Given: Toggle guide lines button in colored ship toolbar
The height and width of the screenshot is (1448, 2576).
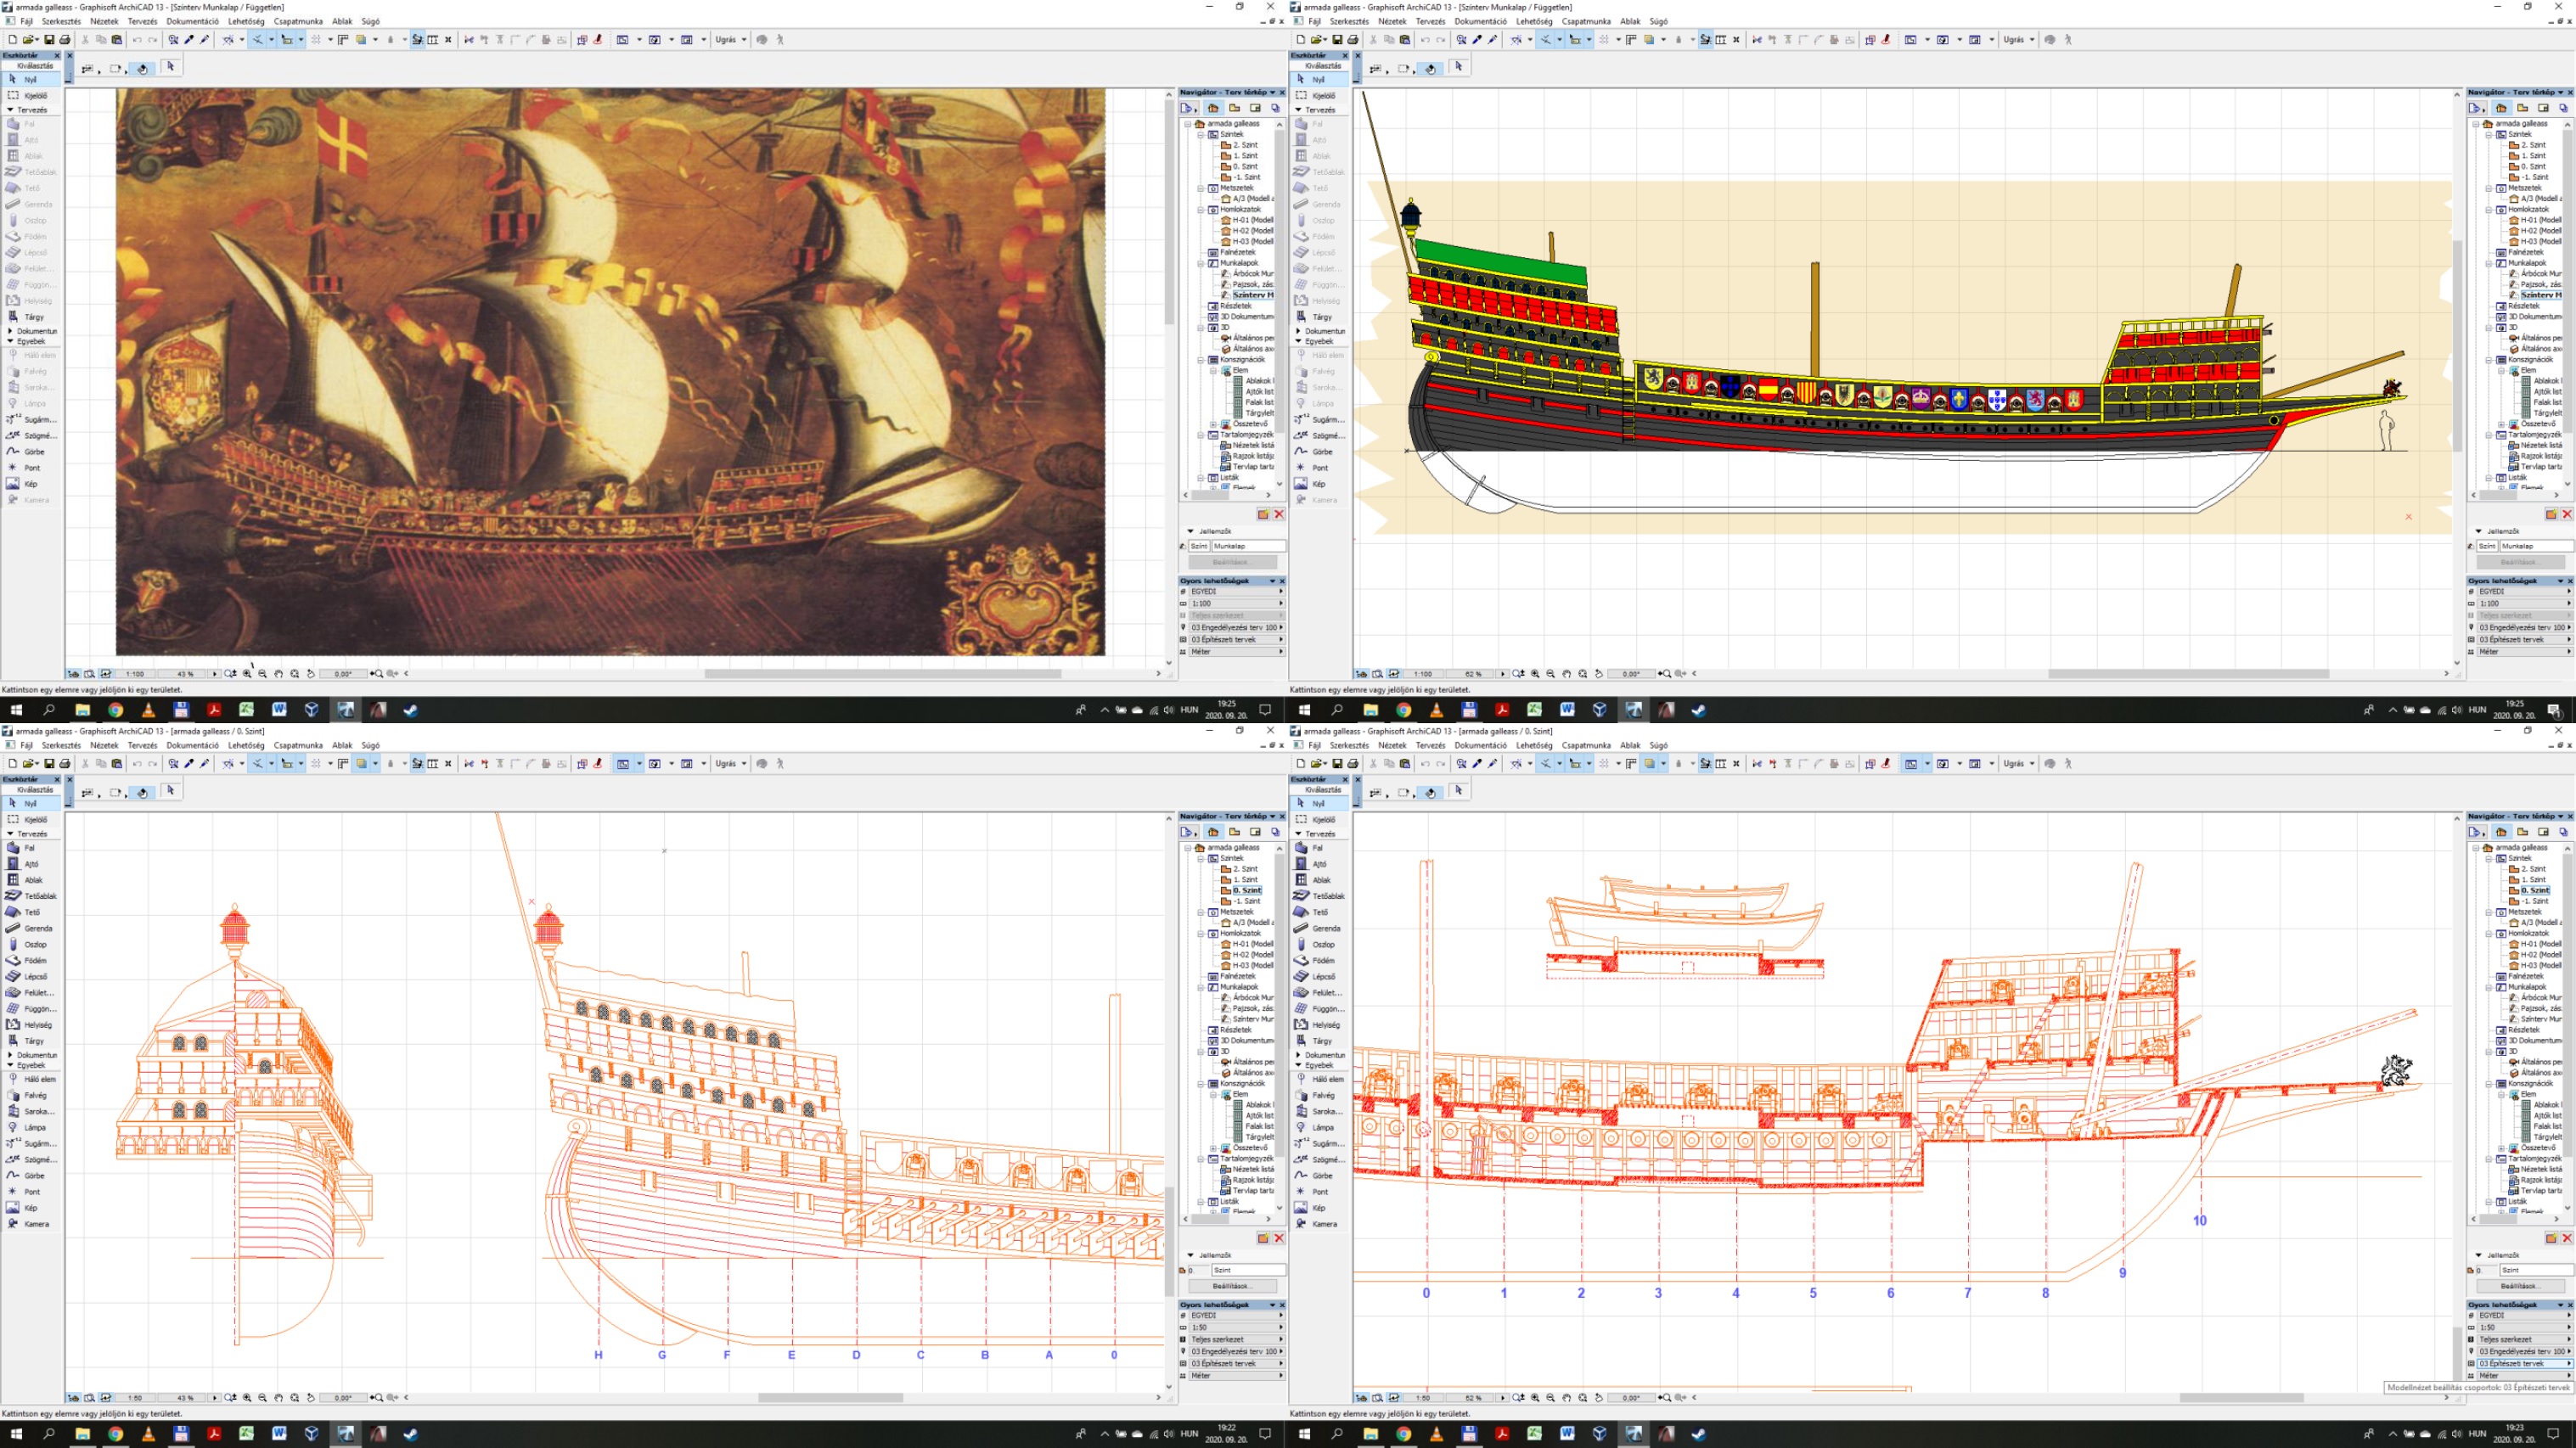Looking at the screenshot, I should click(1545, 40).
